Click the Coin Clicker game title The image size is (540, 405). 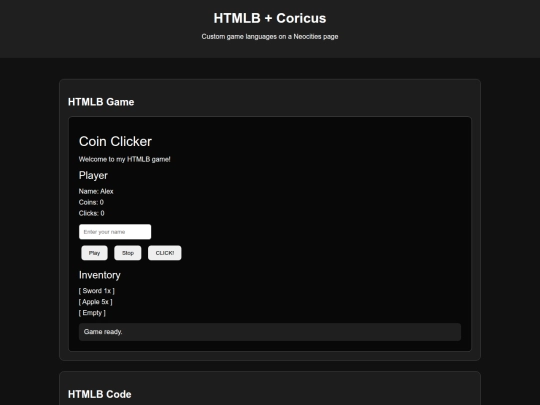tap(115, 141)
